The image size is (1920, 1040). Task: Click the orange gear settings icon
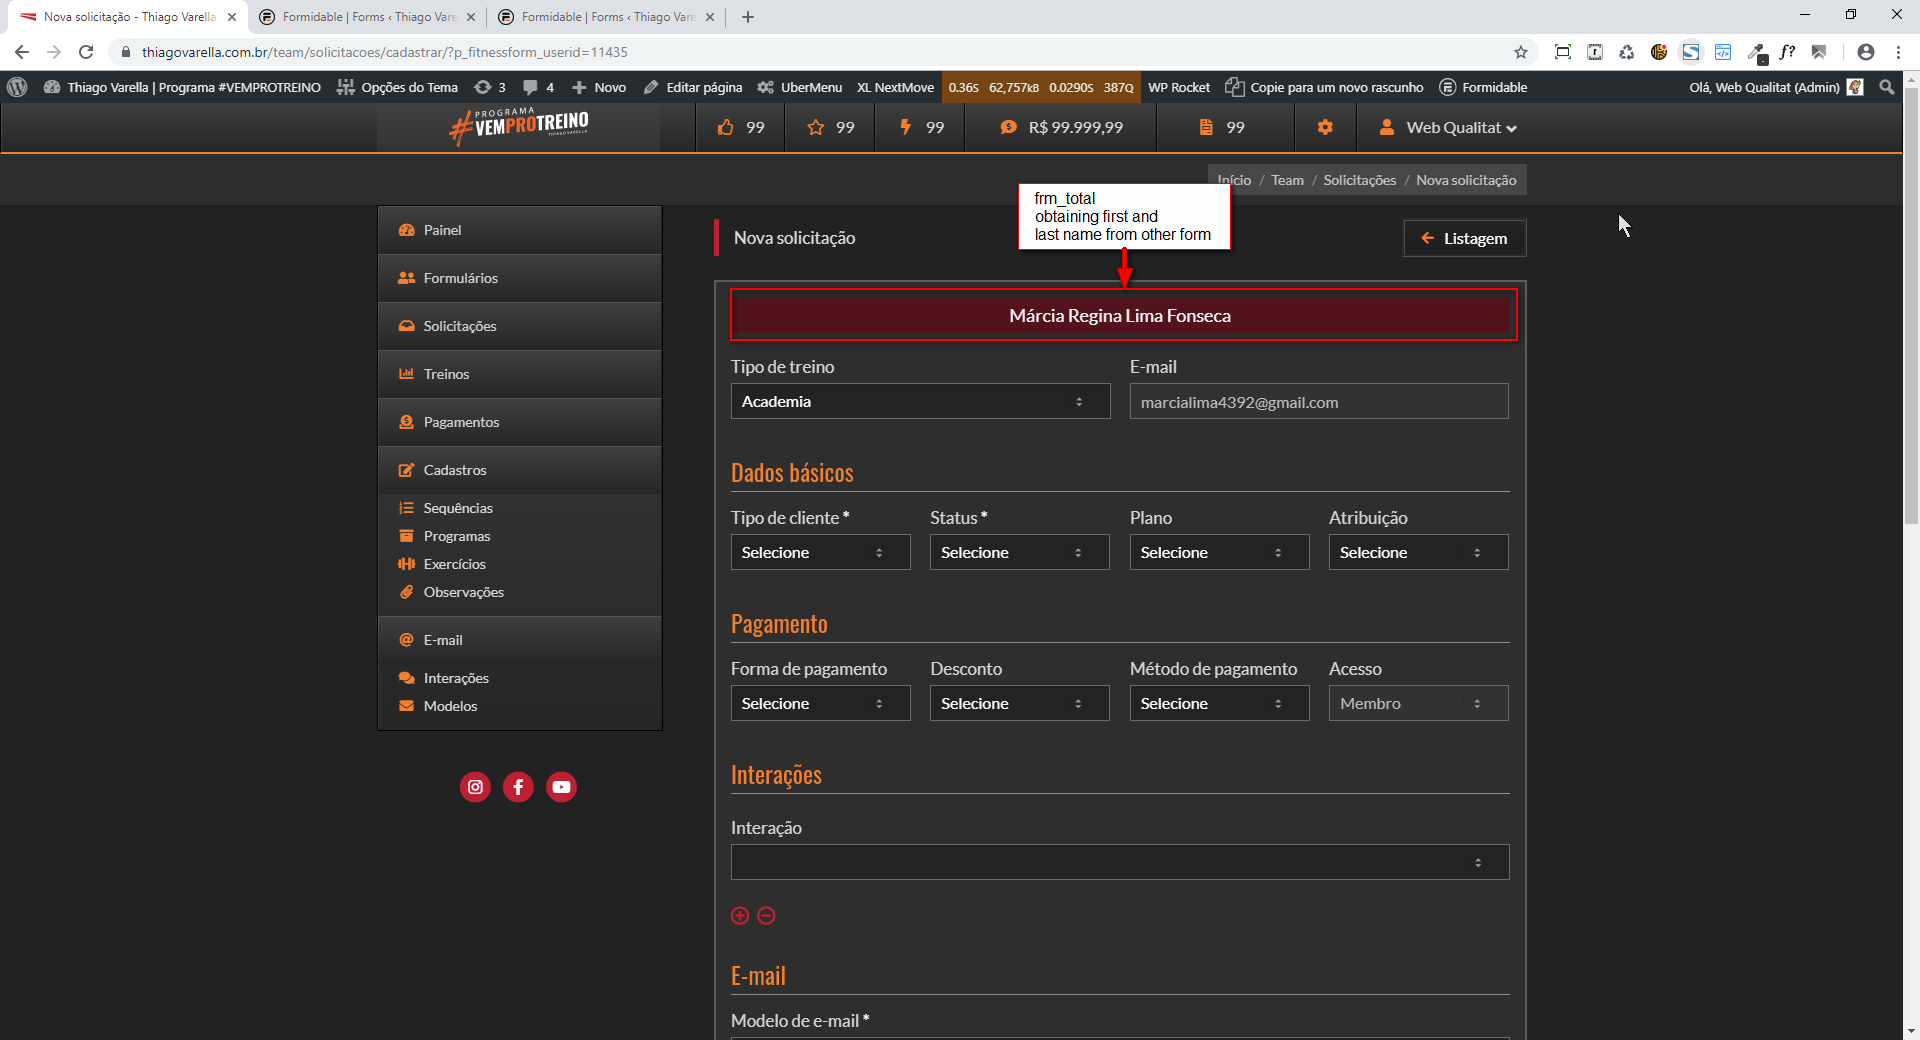(1325, 127)
